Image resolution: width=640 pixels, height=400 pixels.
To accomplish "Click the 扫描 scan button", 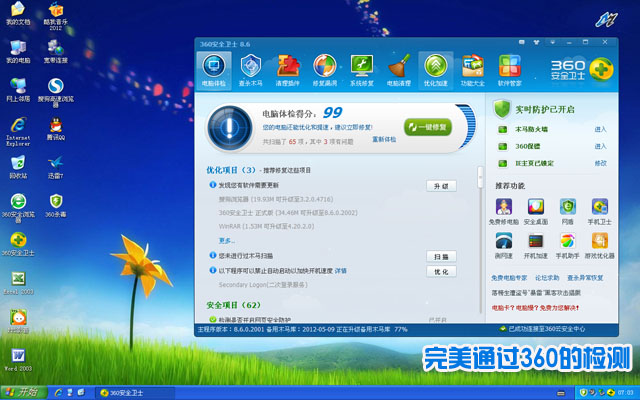I will (441, 256).
